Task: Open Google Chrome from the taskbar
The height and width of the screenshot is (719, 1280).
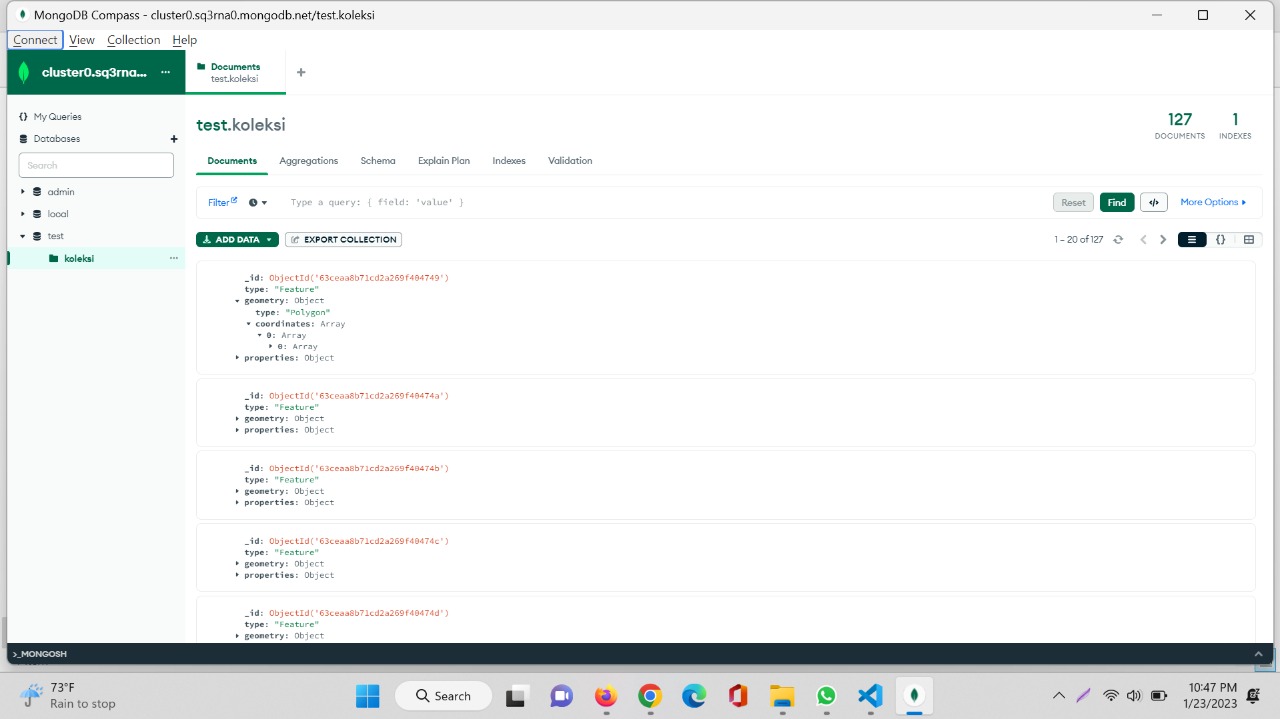Action: click(x=650, y=695)
